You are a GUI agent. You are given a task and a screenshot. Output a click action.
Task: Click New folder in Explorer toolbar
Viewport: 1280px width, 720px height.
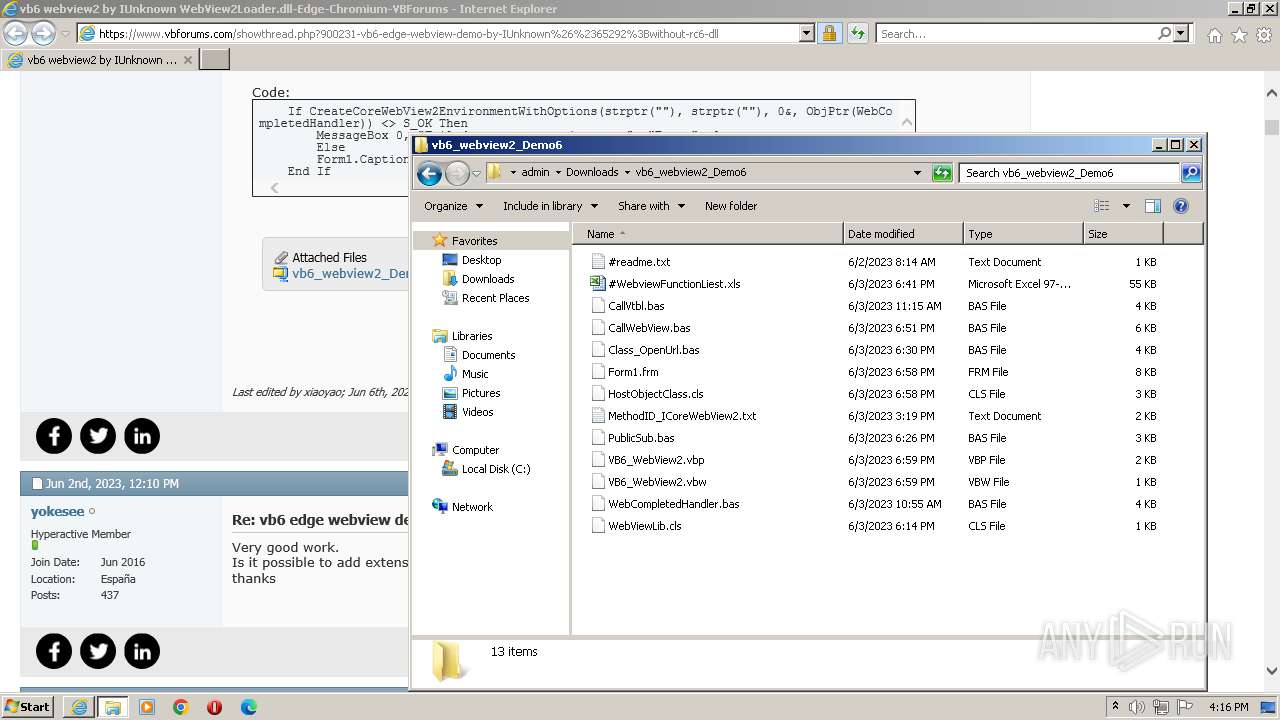731,206
